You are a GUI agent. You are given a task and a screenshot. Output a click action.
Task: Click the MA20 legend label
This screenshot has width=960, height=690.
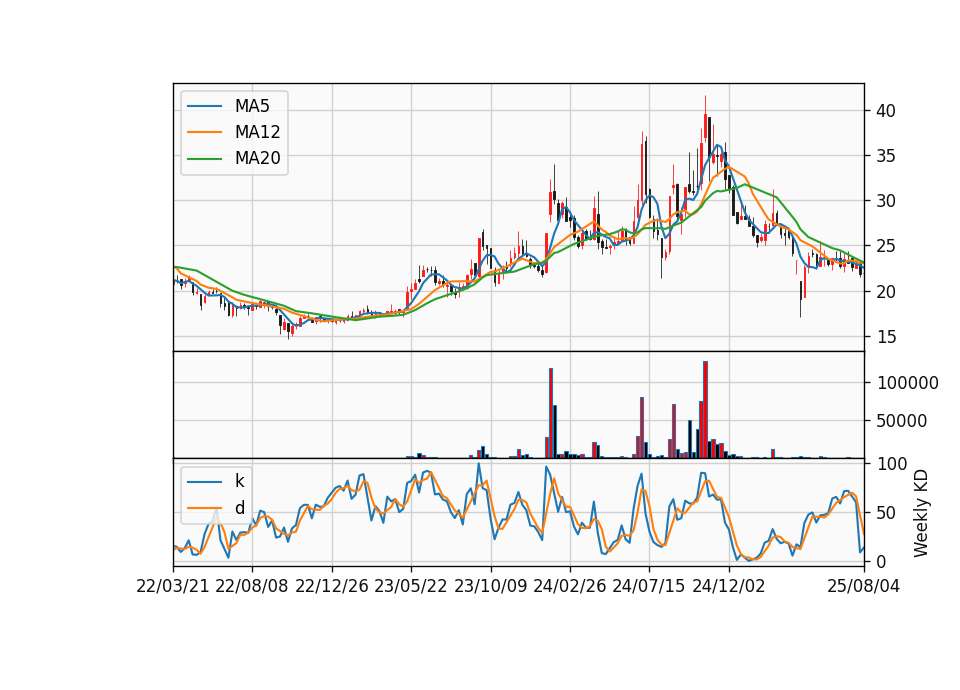(x=257, y=158)
